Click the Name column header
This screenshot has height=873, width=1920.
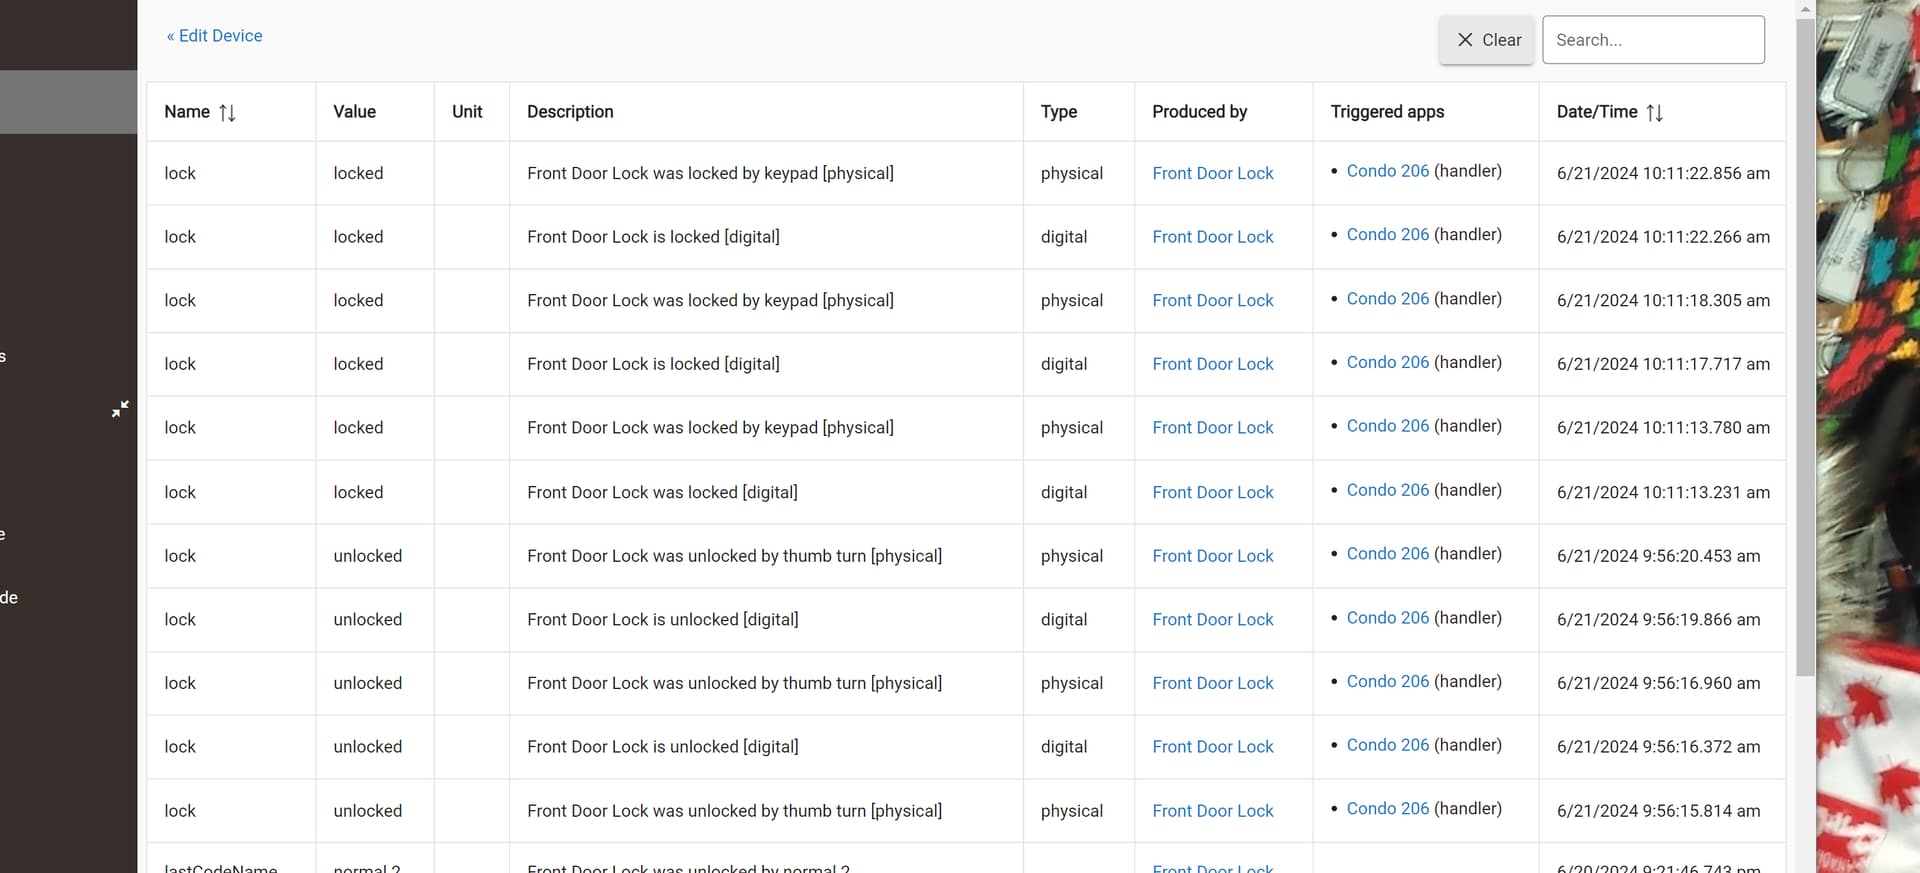coord(187,112)
